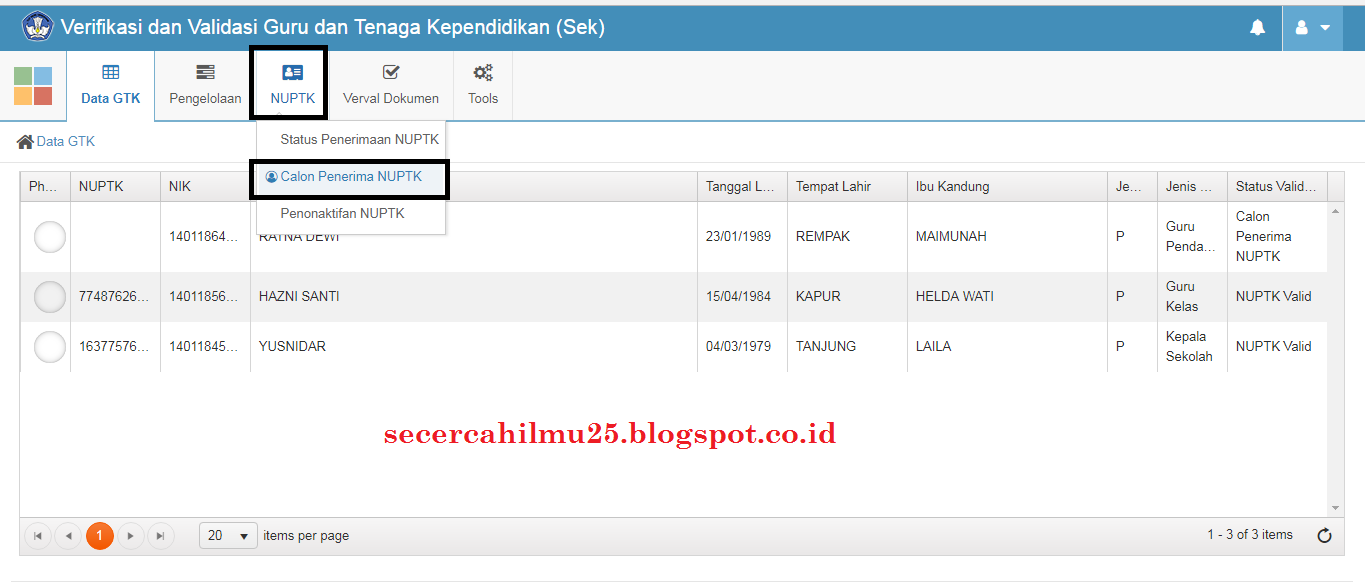Go to first page button
The image size is (1365, 583).
(x=37, y=536)
